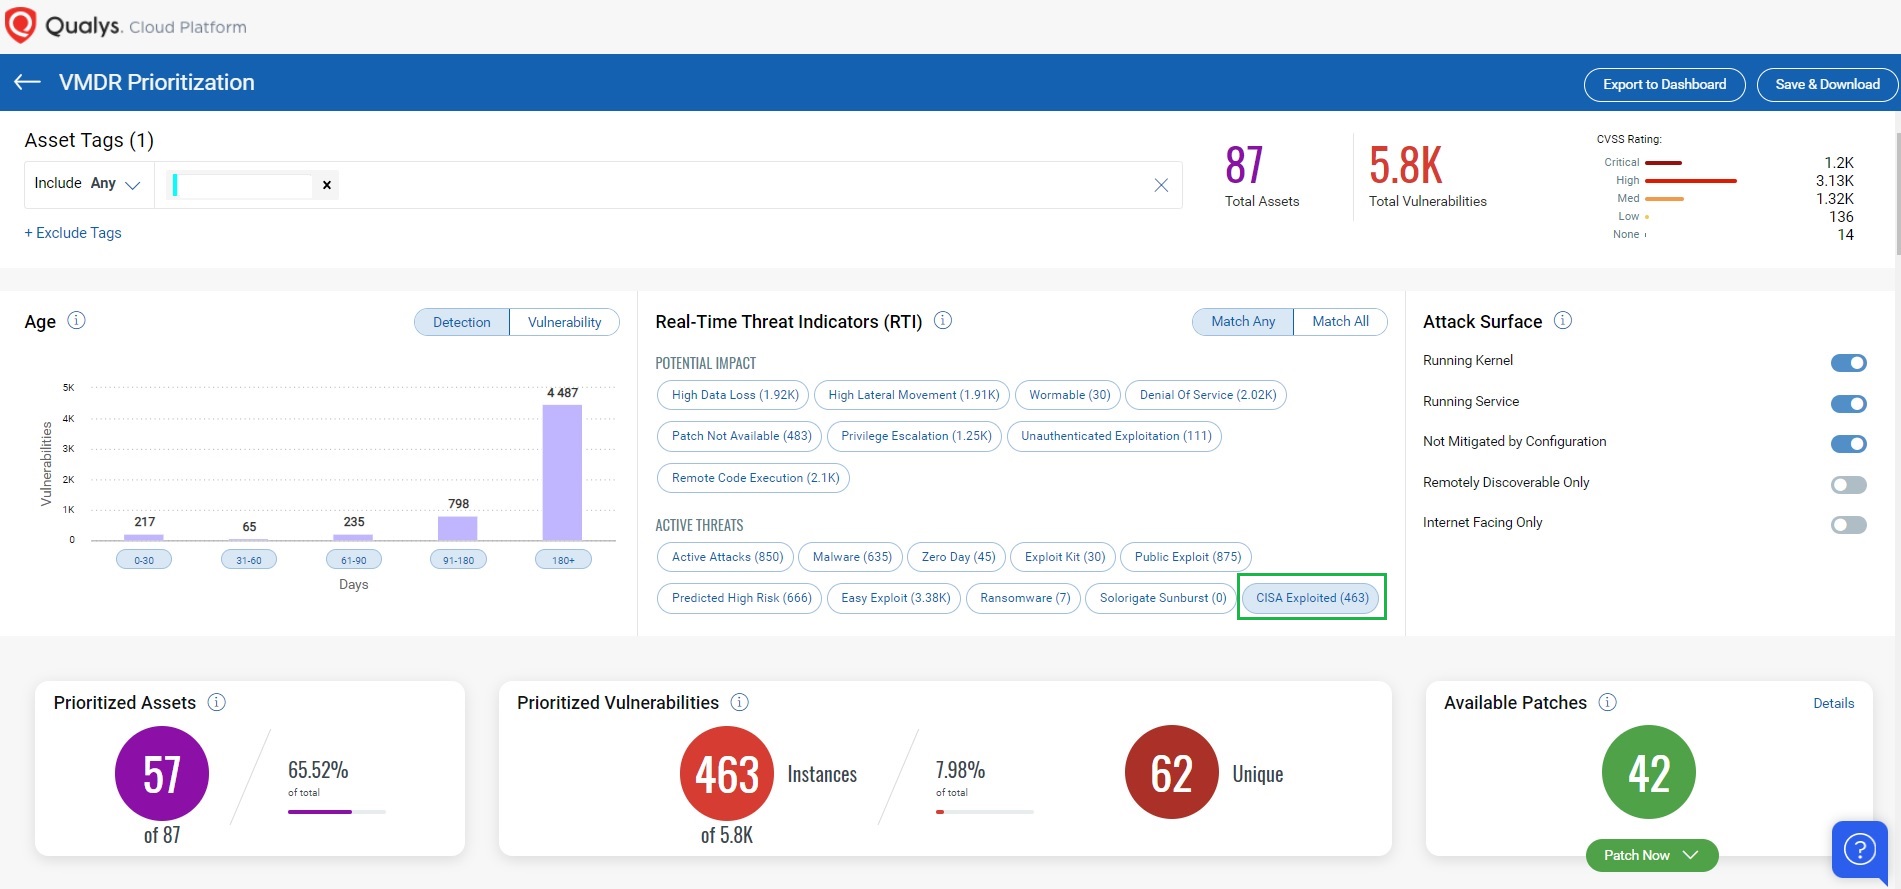The image size is (1901, 889).
Task: Click Export to Dashboard button
Action: coord(1664,85)
